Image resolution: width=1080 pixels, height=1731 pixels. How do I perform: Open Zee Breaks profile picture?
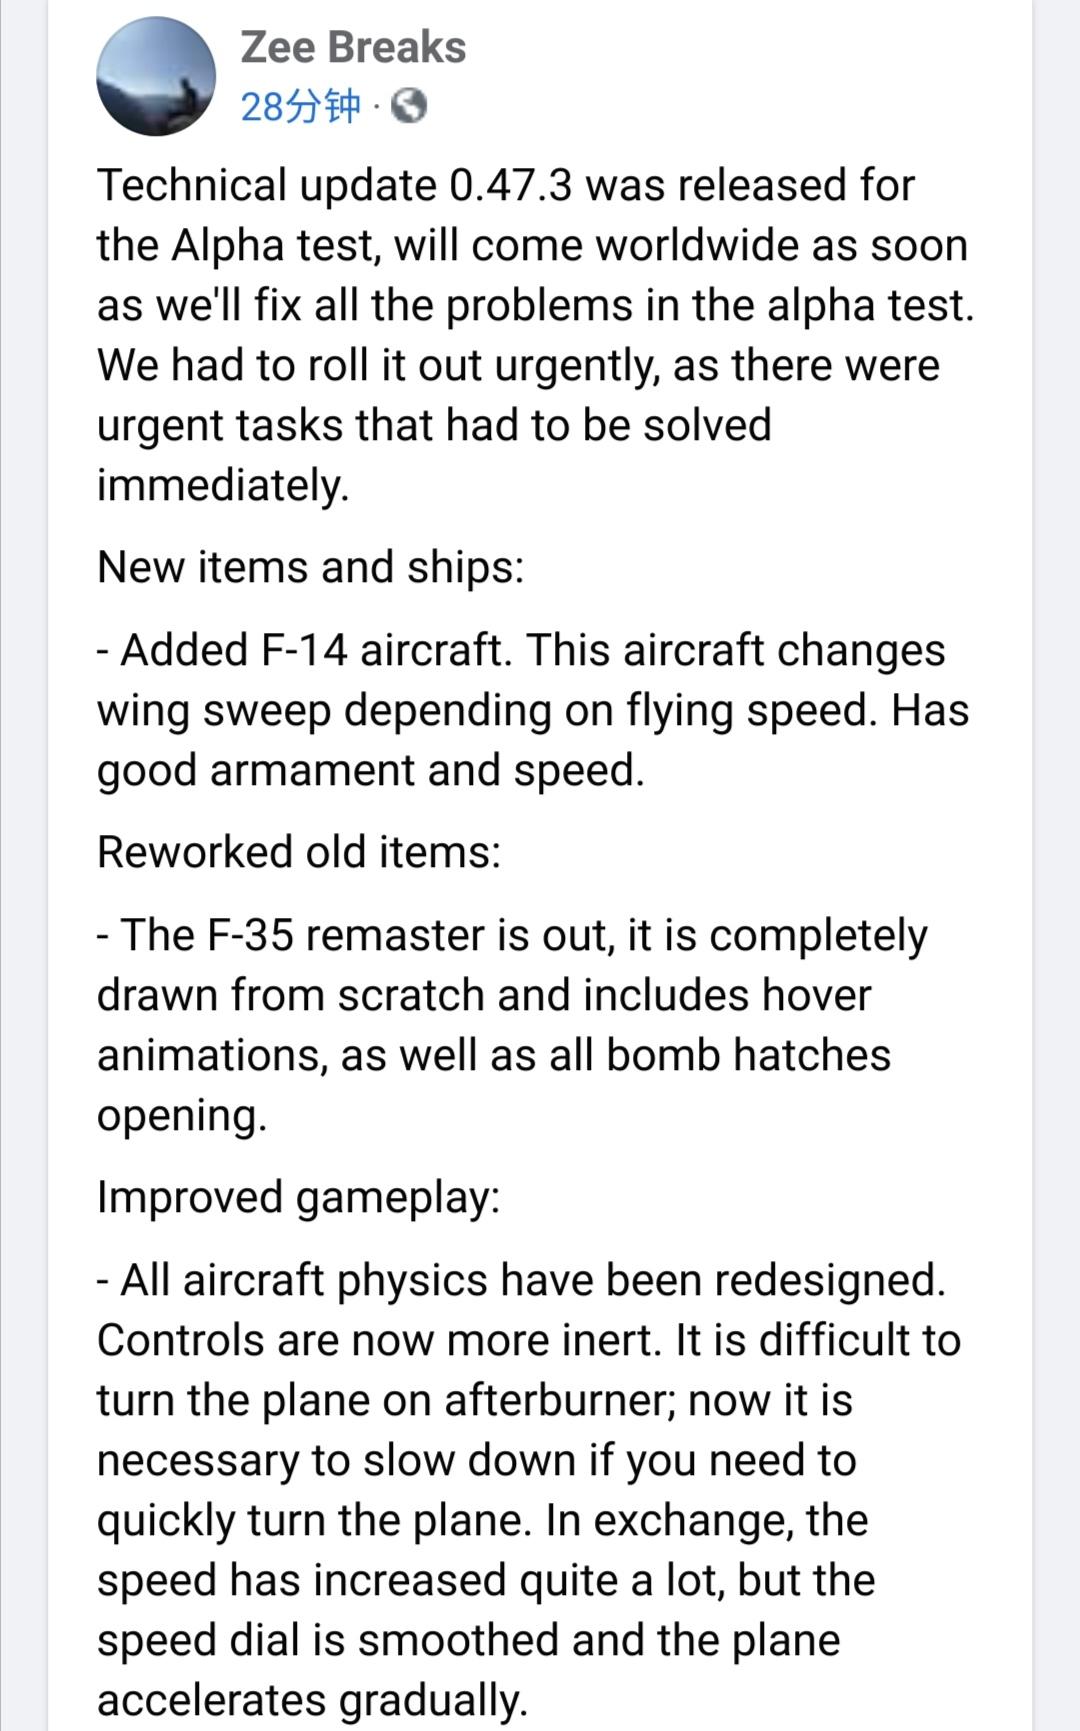click(156, 76)
